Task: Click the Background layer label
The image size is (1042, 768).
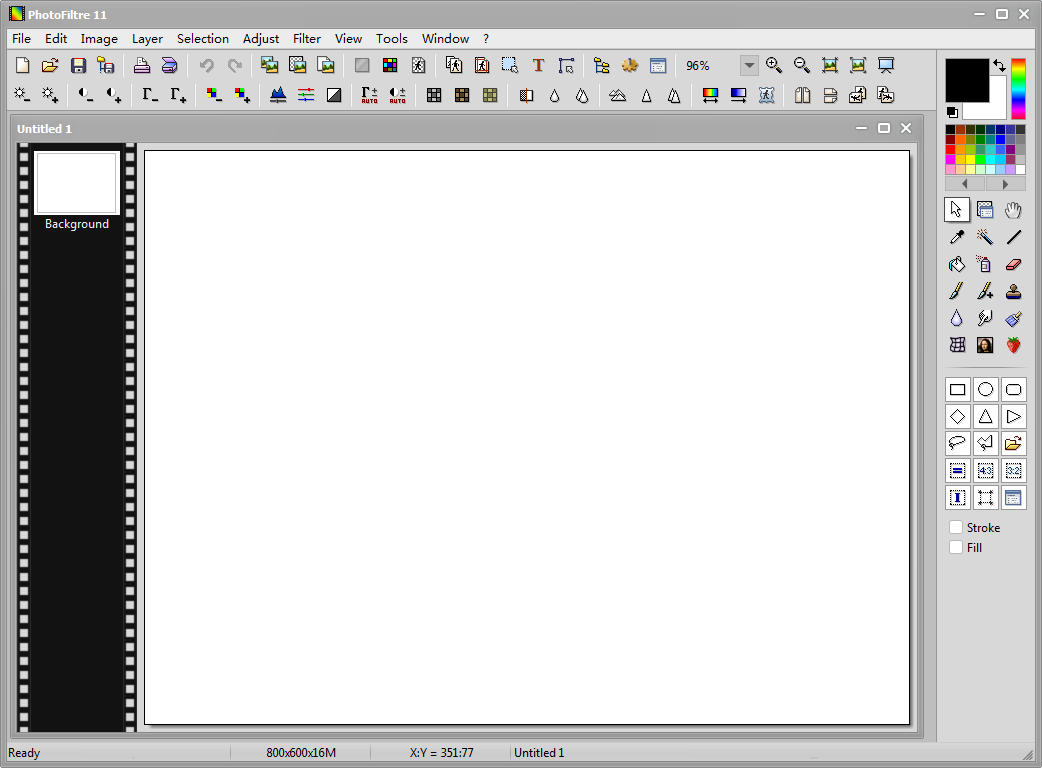Action: (77, 224)
